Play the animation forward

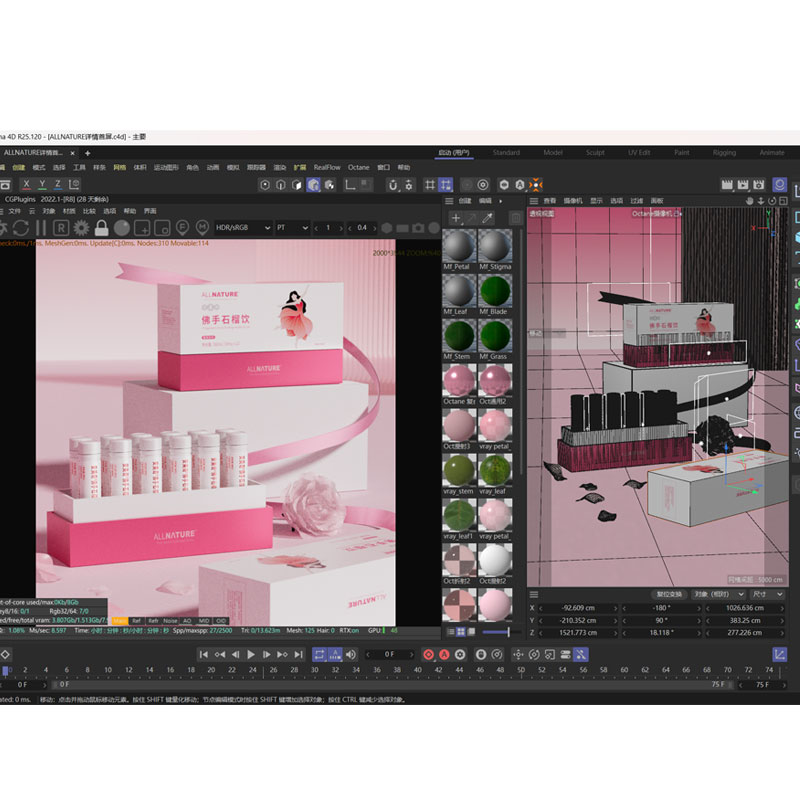click(x=251, y=655)
